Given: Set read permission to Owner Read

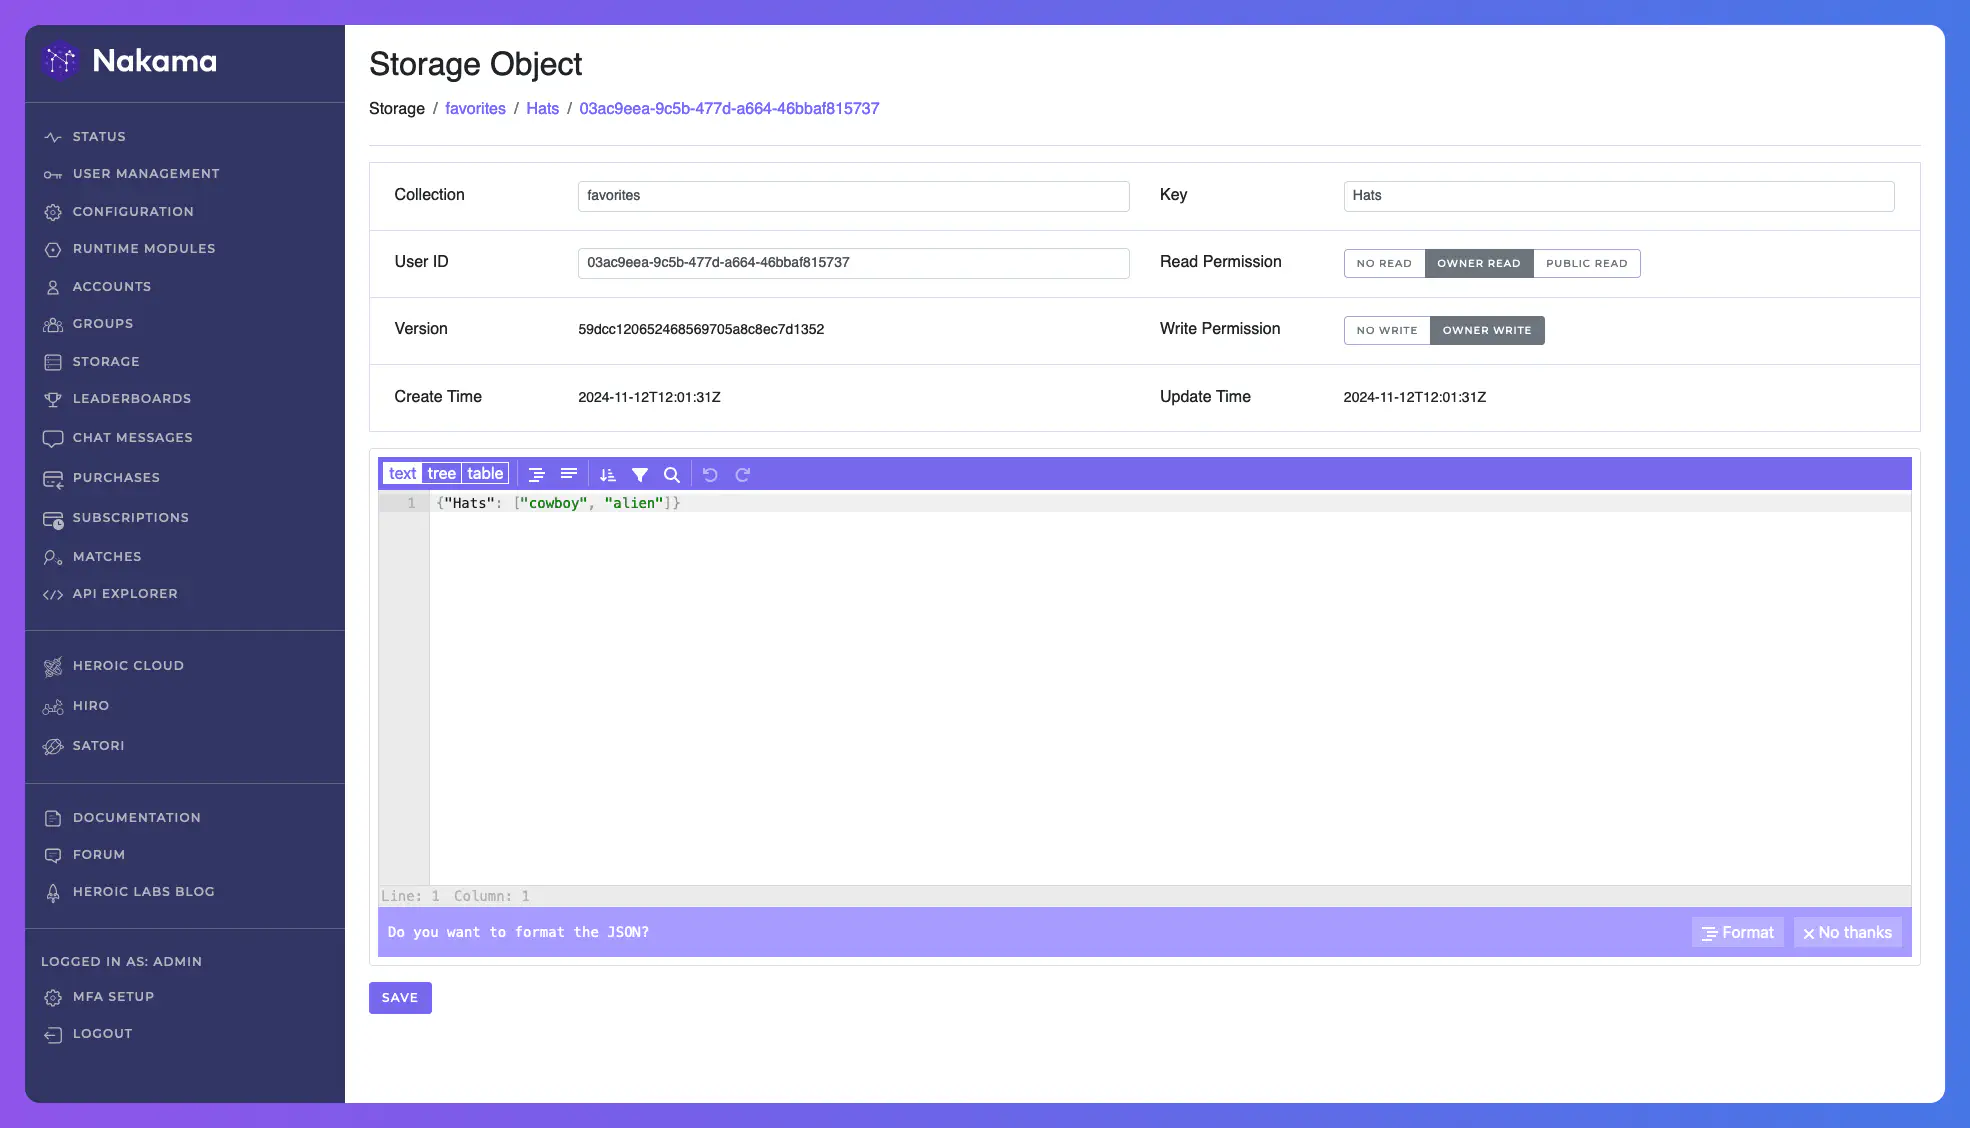Looking at the screenshot, I should point(1479,263).
